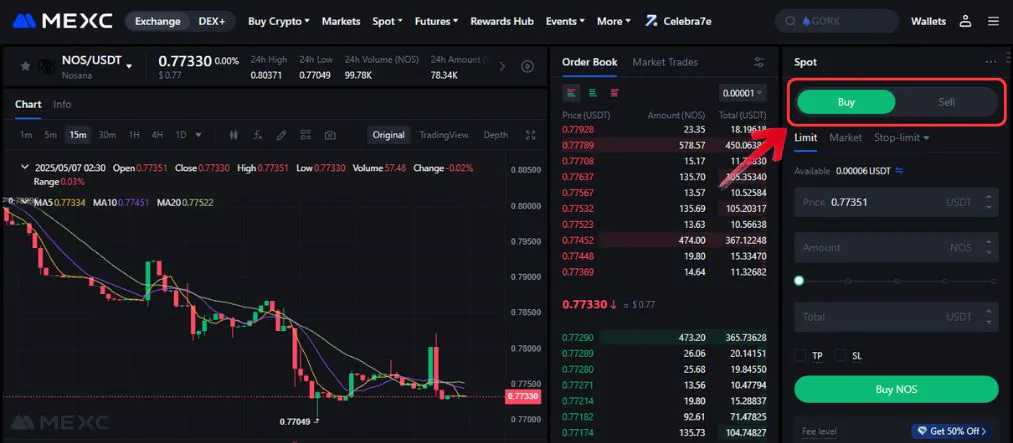Click the circular settings icon beside ticker stats
The width and height of the screenshot is (1013, 443).
point(527,67)
